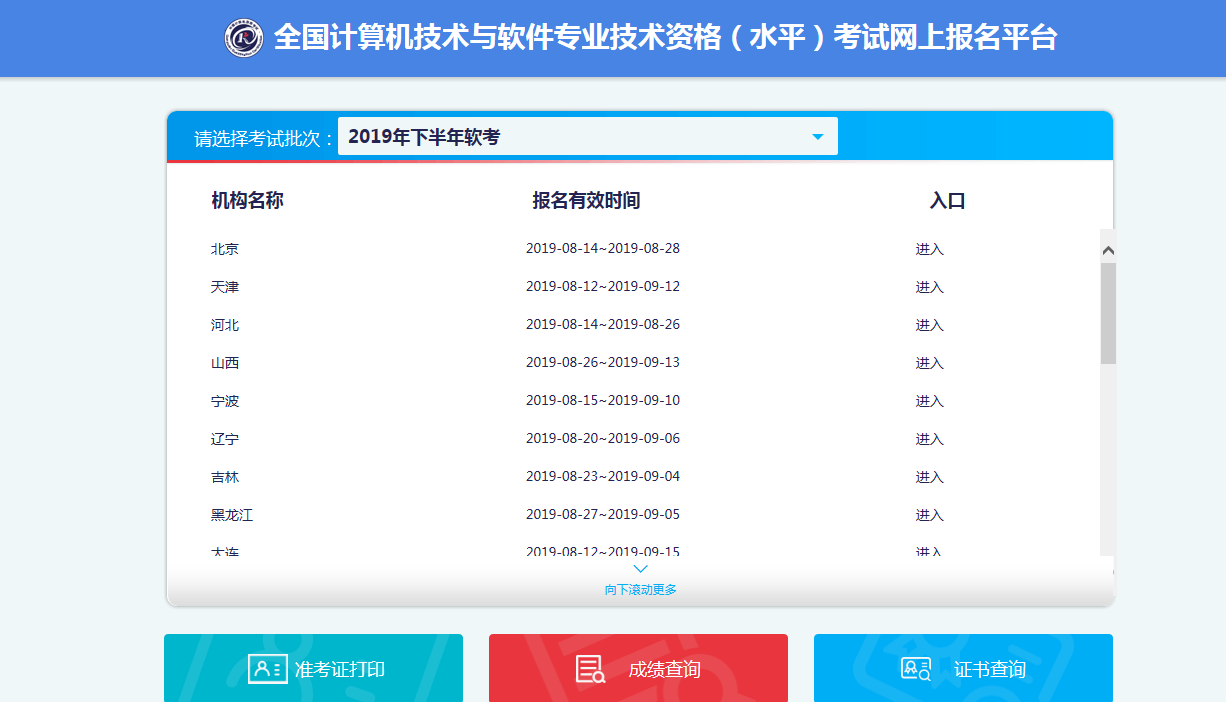1226x702 pixels.
Task: Click 进入 for 辽宁
Action: click(929, 439)
